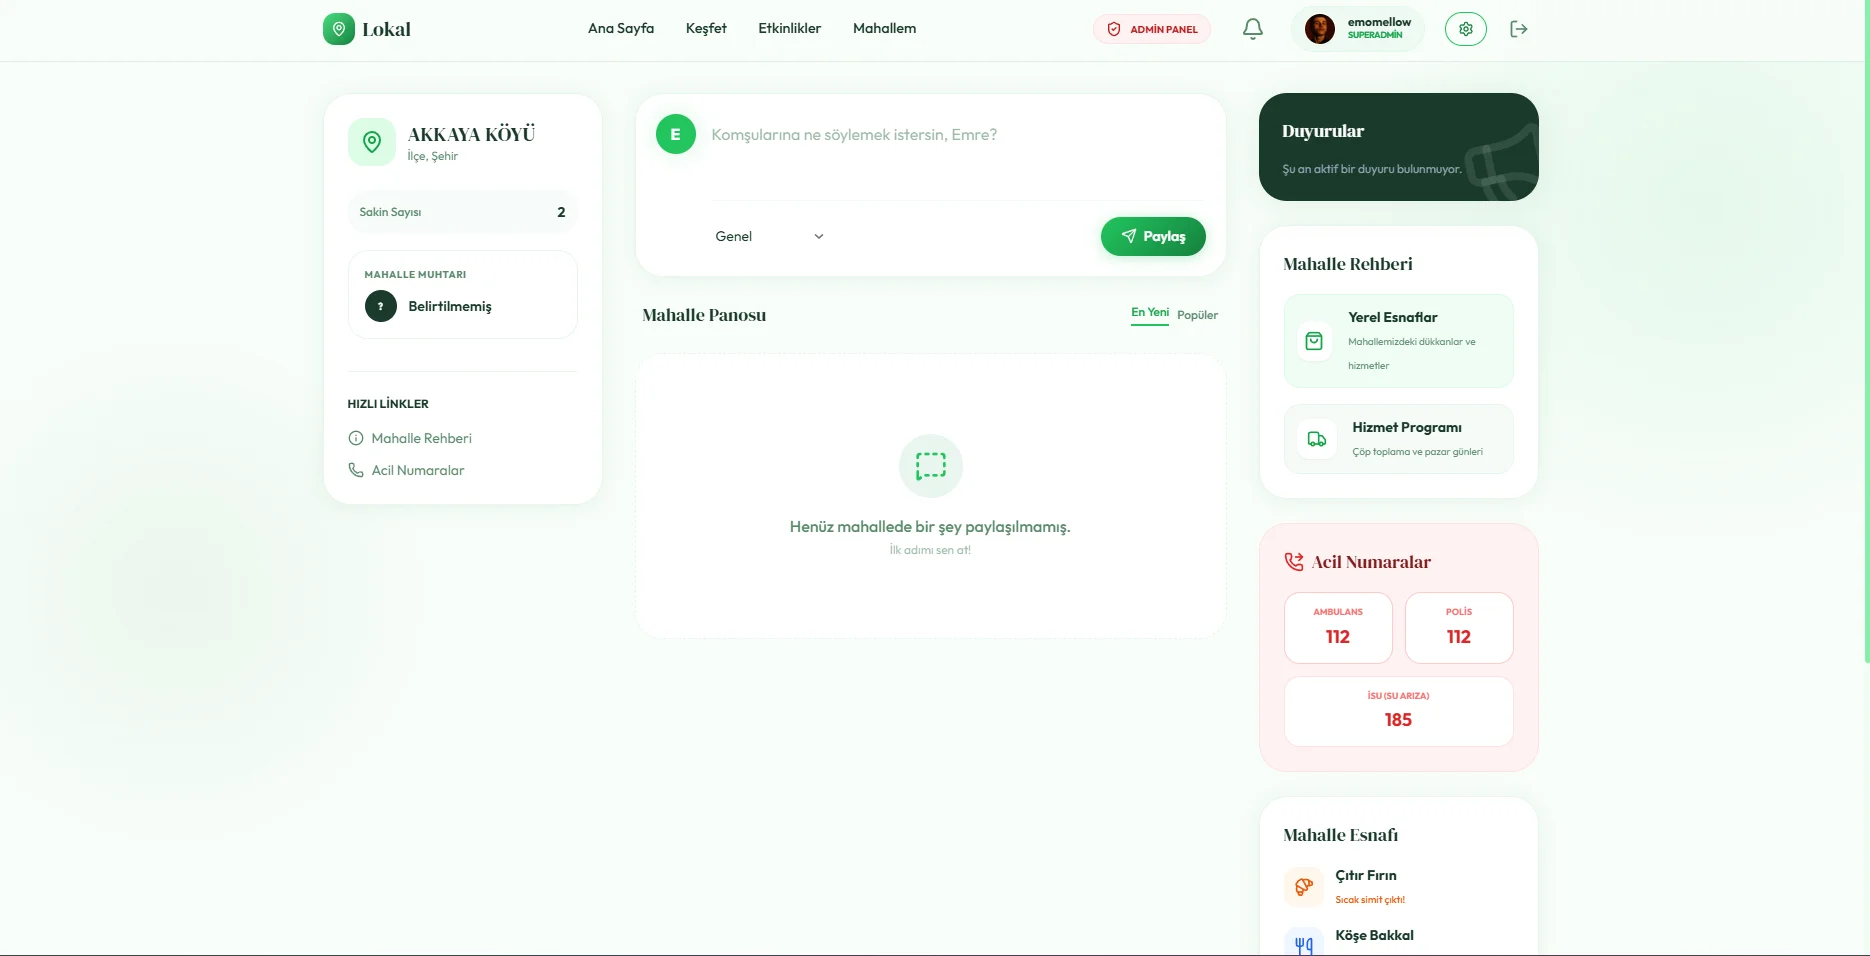Click the paper plane icon in Paylaş
Screen dimensions: 1870x956
point(1129,236)
